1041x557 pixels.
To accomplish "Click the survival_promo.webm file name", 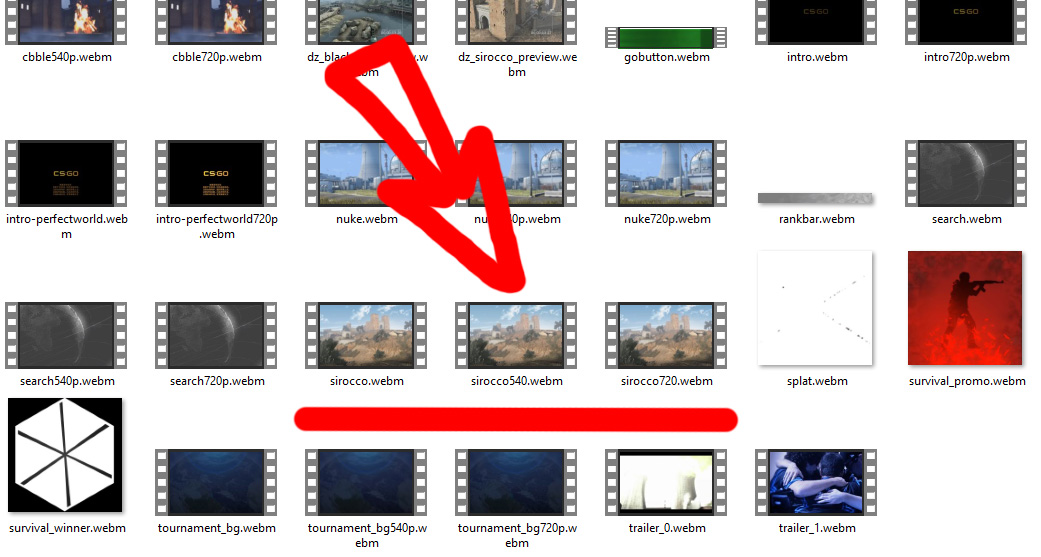I will pos(967,381).
